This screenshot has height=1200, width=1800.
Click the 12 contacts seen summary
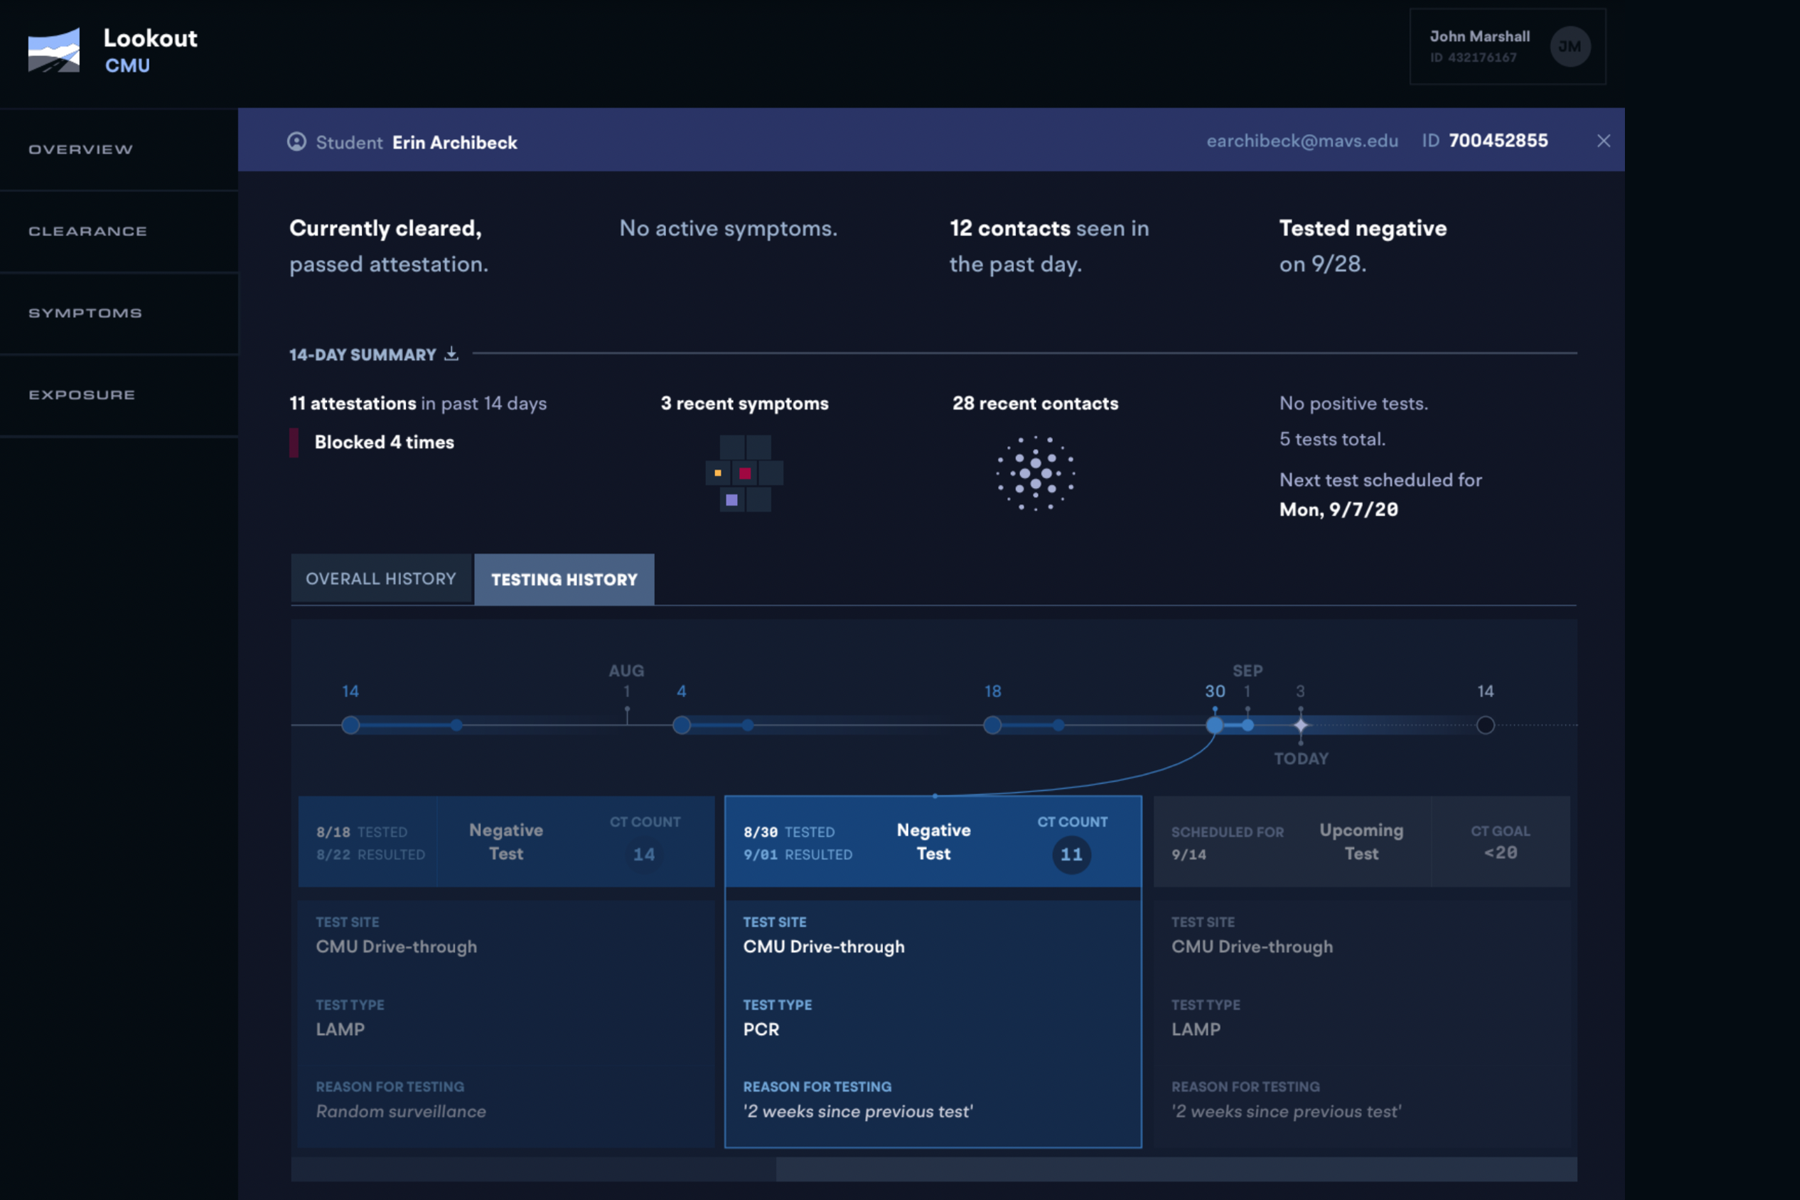point(1049,246)
